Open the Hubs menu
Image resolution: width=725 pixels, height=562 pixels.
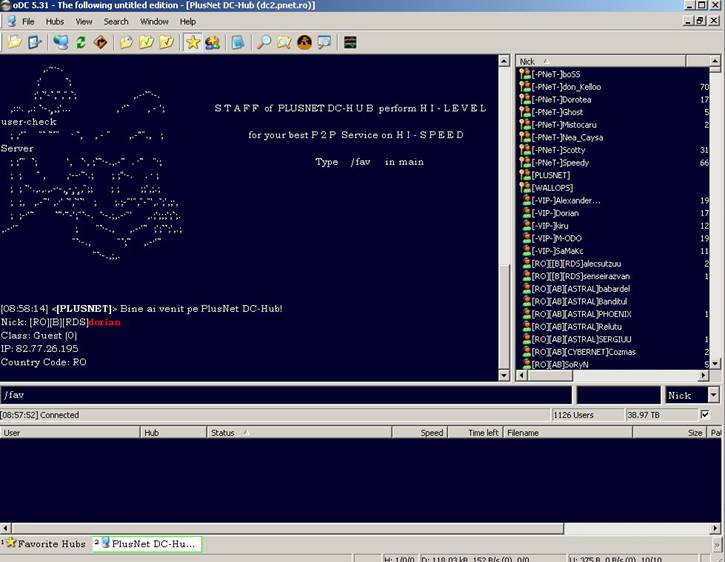point(55,21)
